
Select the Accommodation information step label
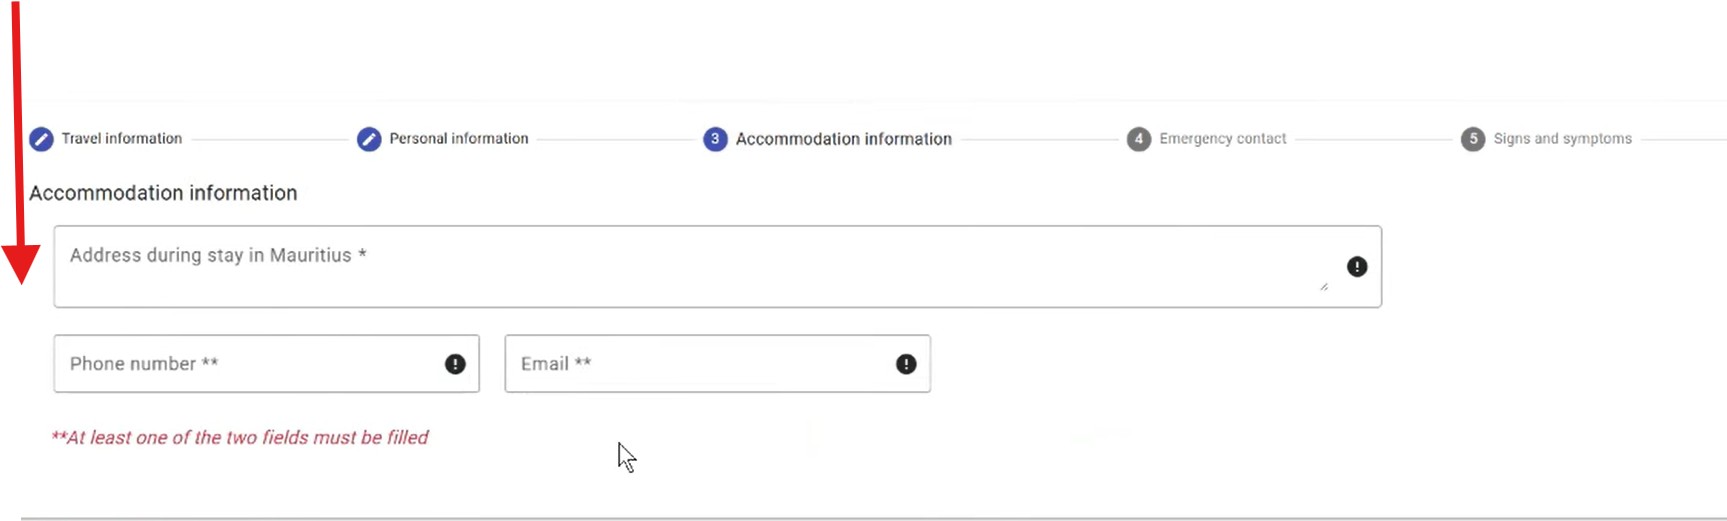click(x=844, y=139)
